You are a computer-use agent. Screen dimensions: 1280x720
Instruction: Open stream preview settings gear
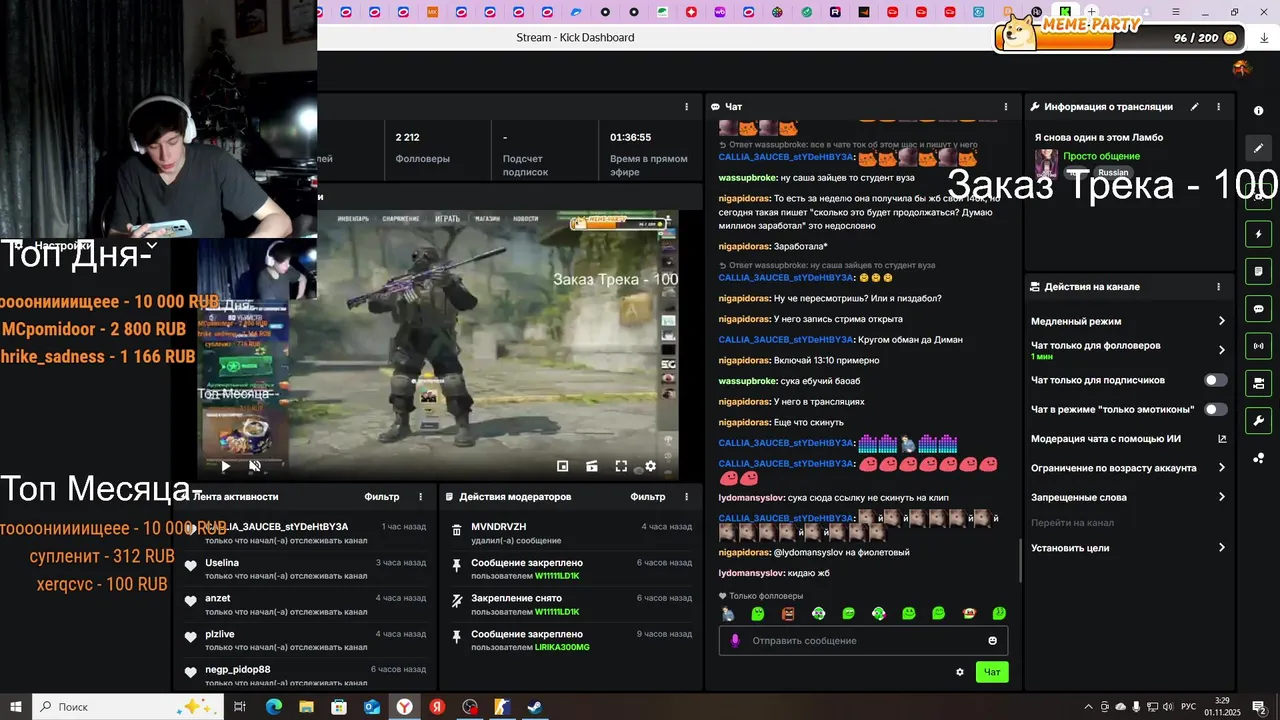650,466
